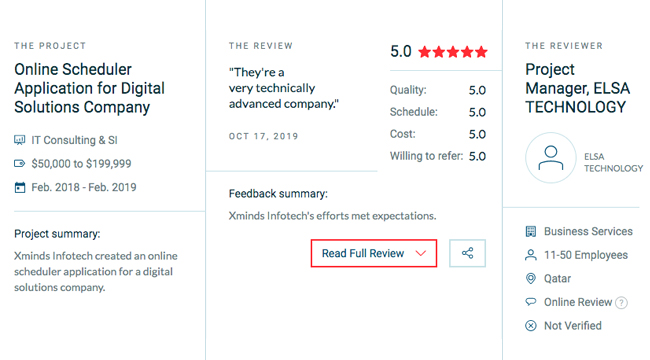
Task: Click the Online Review help question mark
Action: click(621, 303)
